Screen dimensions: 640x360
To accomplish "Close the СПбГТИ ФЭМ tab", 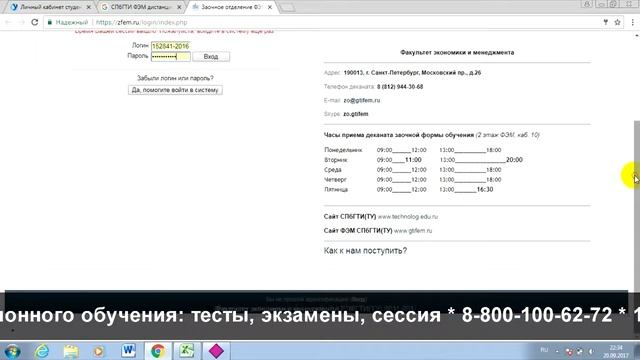I will (179, 7).
